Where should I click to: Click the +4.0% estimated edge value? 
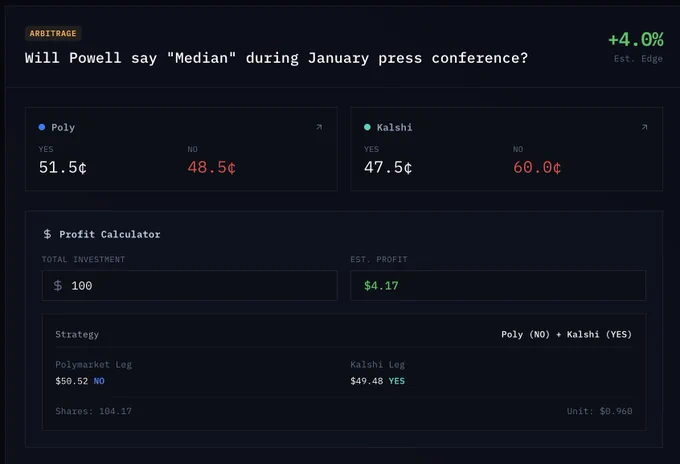(636, 39)
